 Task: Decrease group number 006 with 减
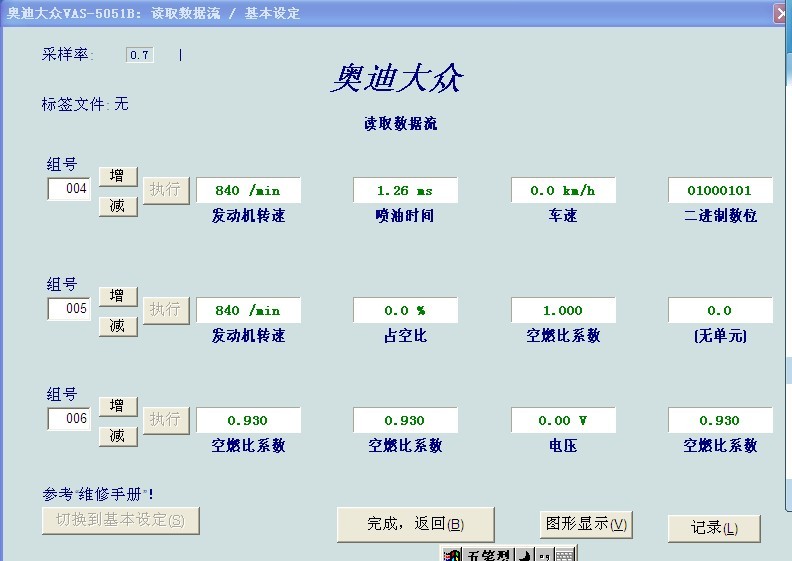tap(117, 436)
